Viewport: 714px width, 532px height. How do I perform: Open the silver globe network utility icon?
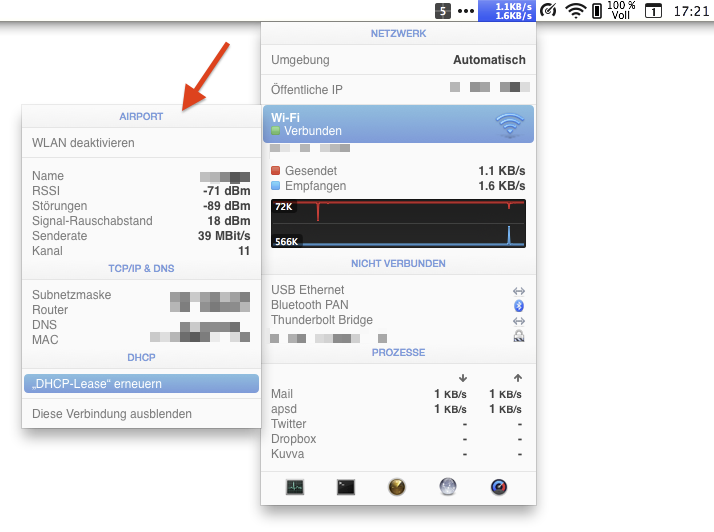[x=448, y=487]
